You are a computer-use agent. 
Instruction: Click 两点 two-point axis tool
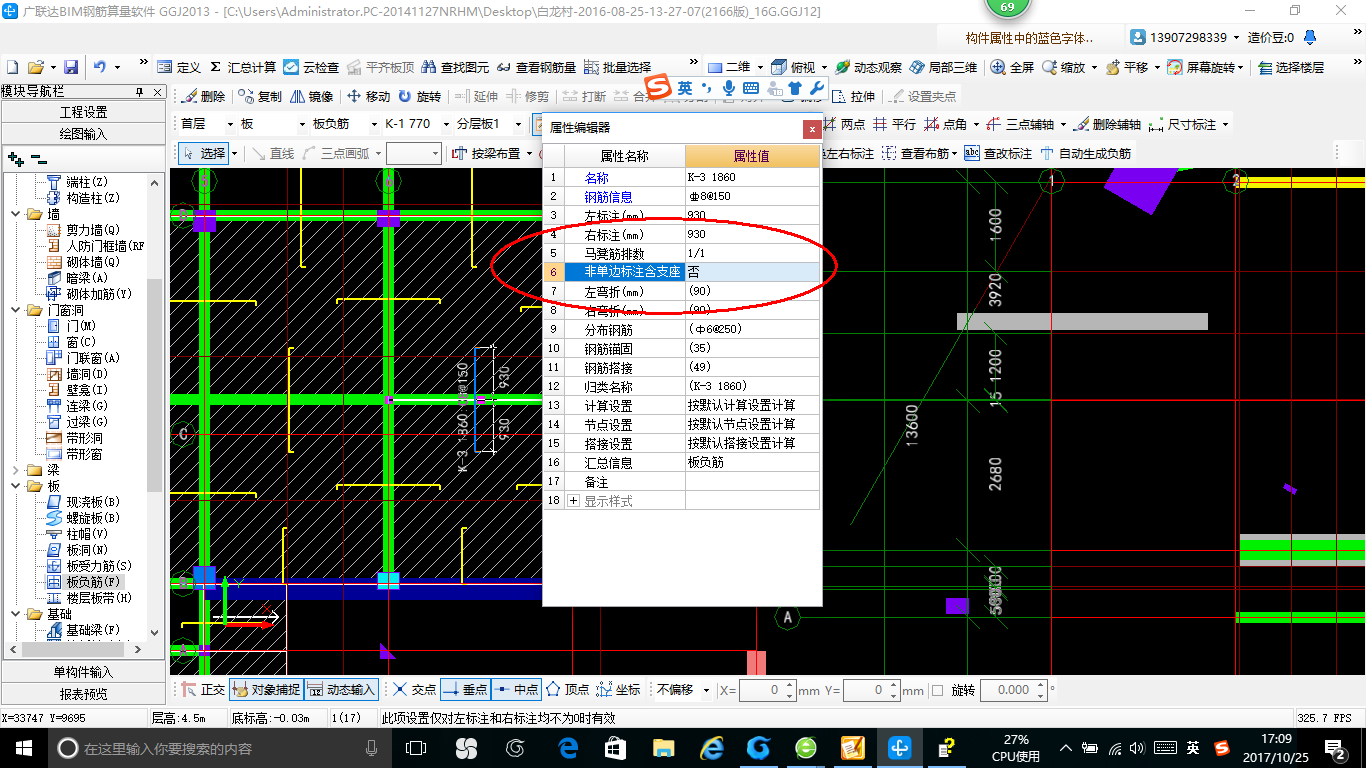point(844,125)
